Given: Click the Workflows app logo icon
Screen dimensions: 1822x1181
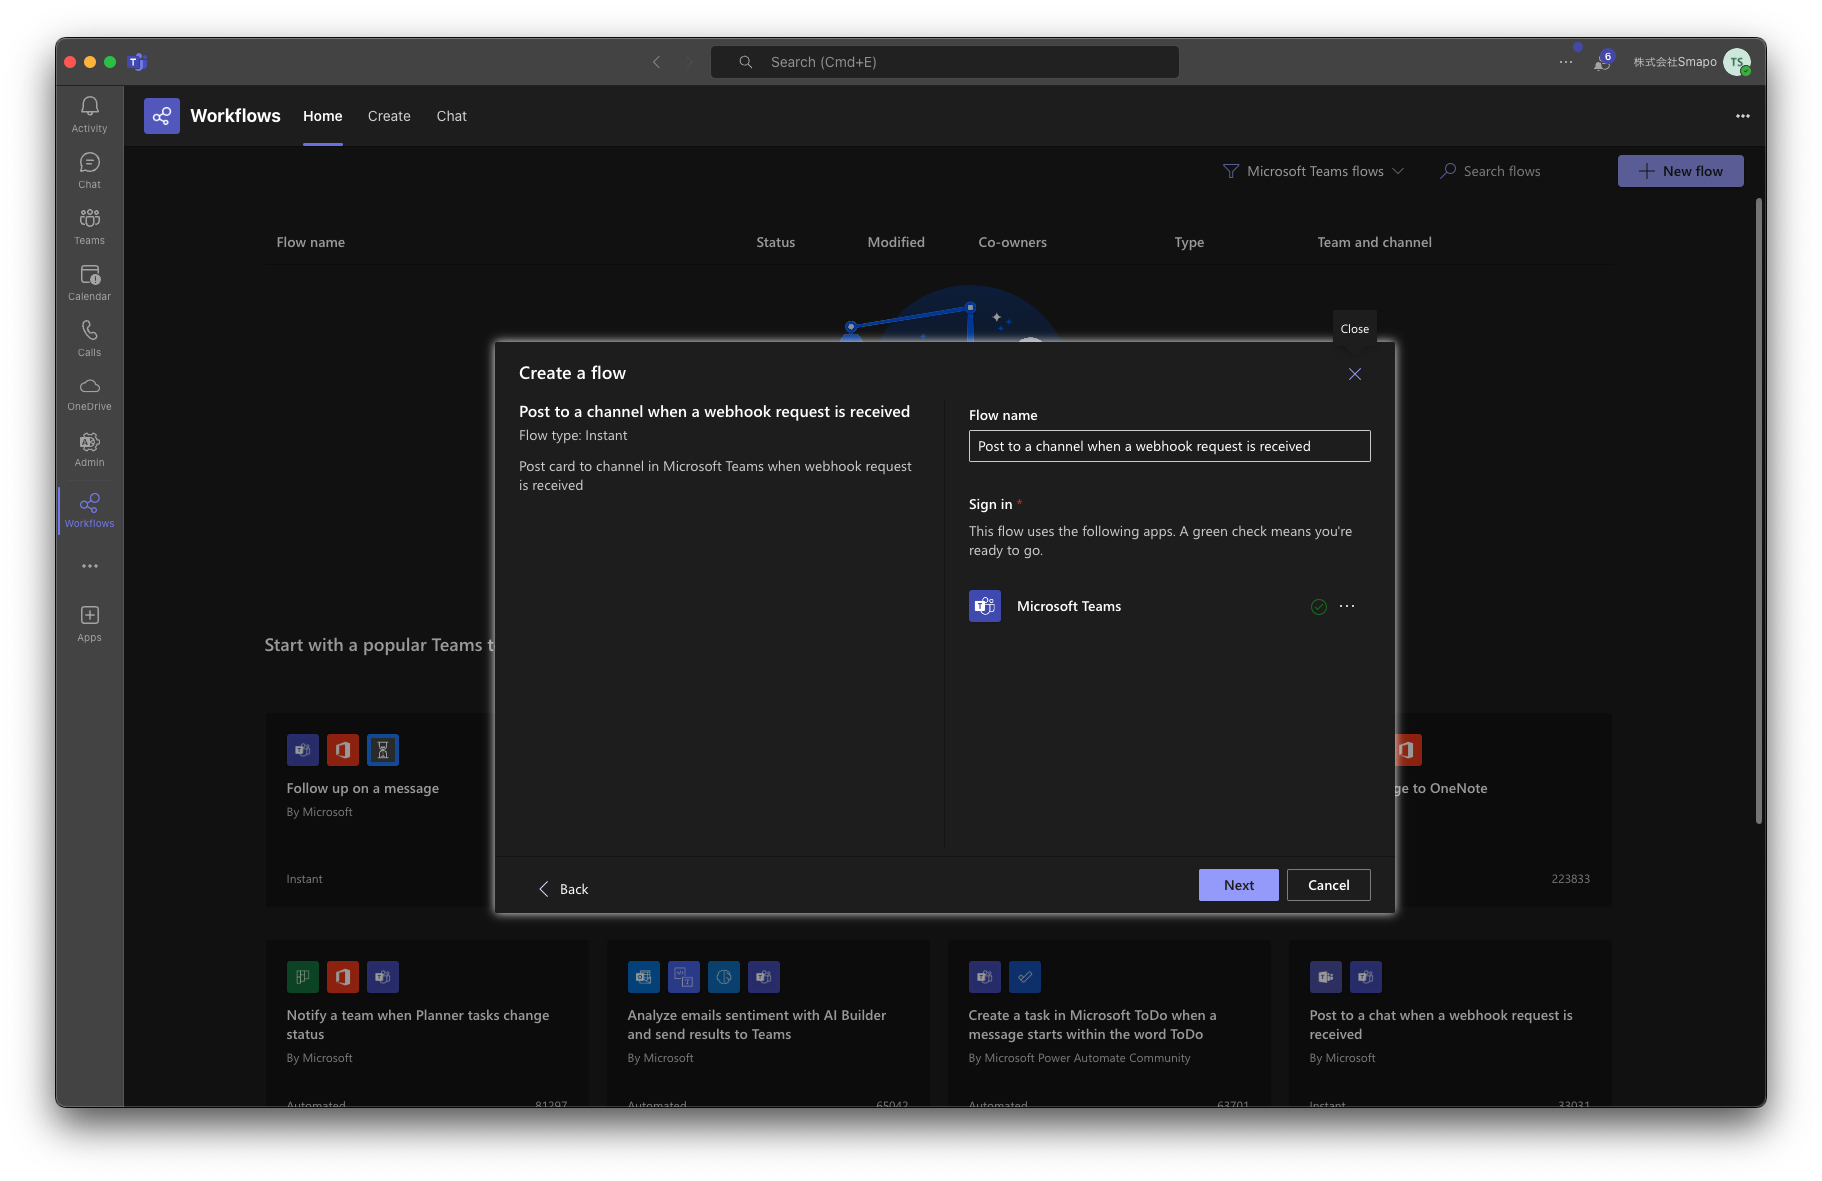Looking at the screenshot, I should [x=161, y=116].
